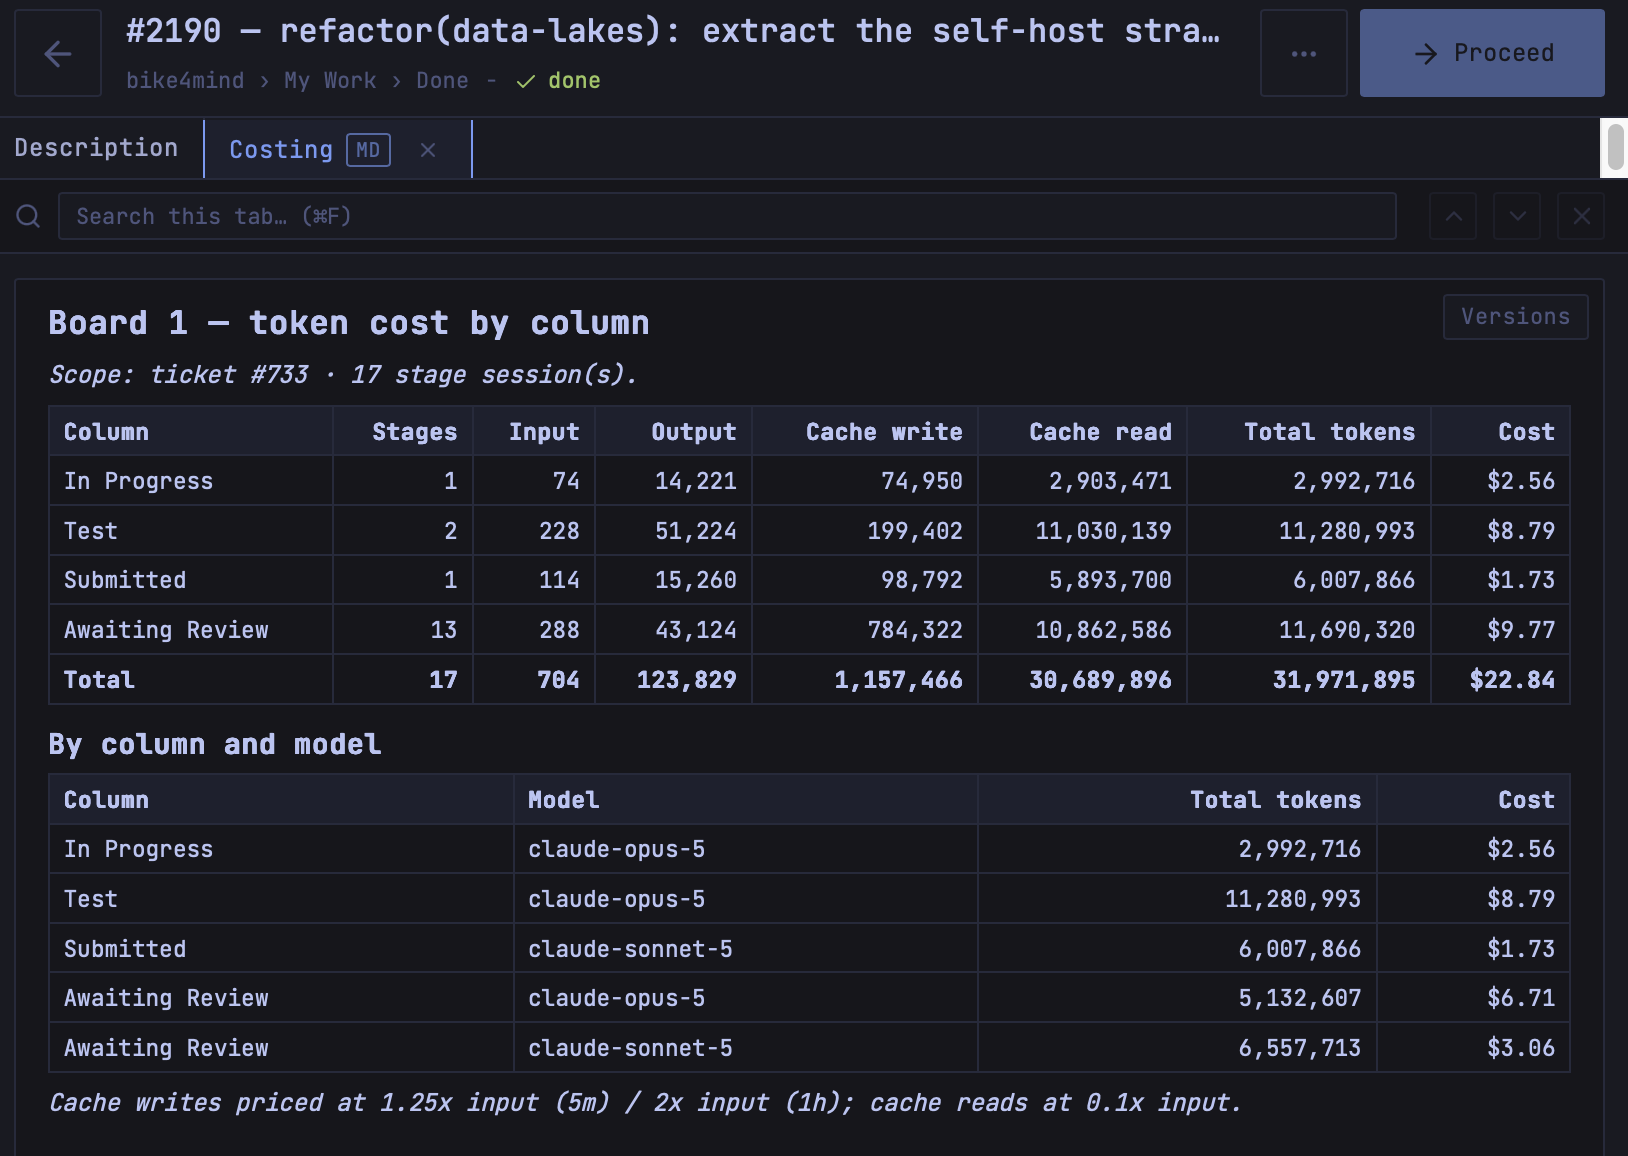Close the search bar with X icon
This screenshot has width=1628, height=1156.
pyautogui.click(x=1581, y=216)
